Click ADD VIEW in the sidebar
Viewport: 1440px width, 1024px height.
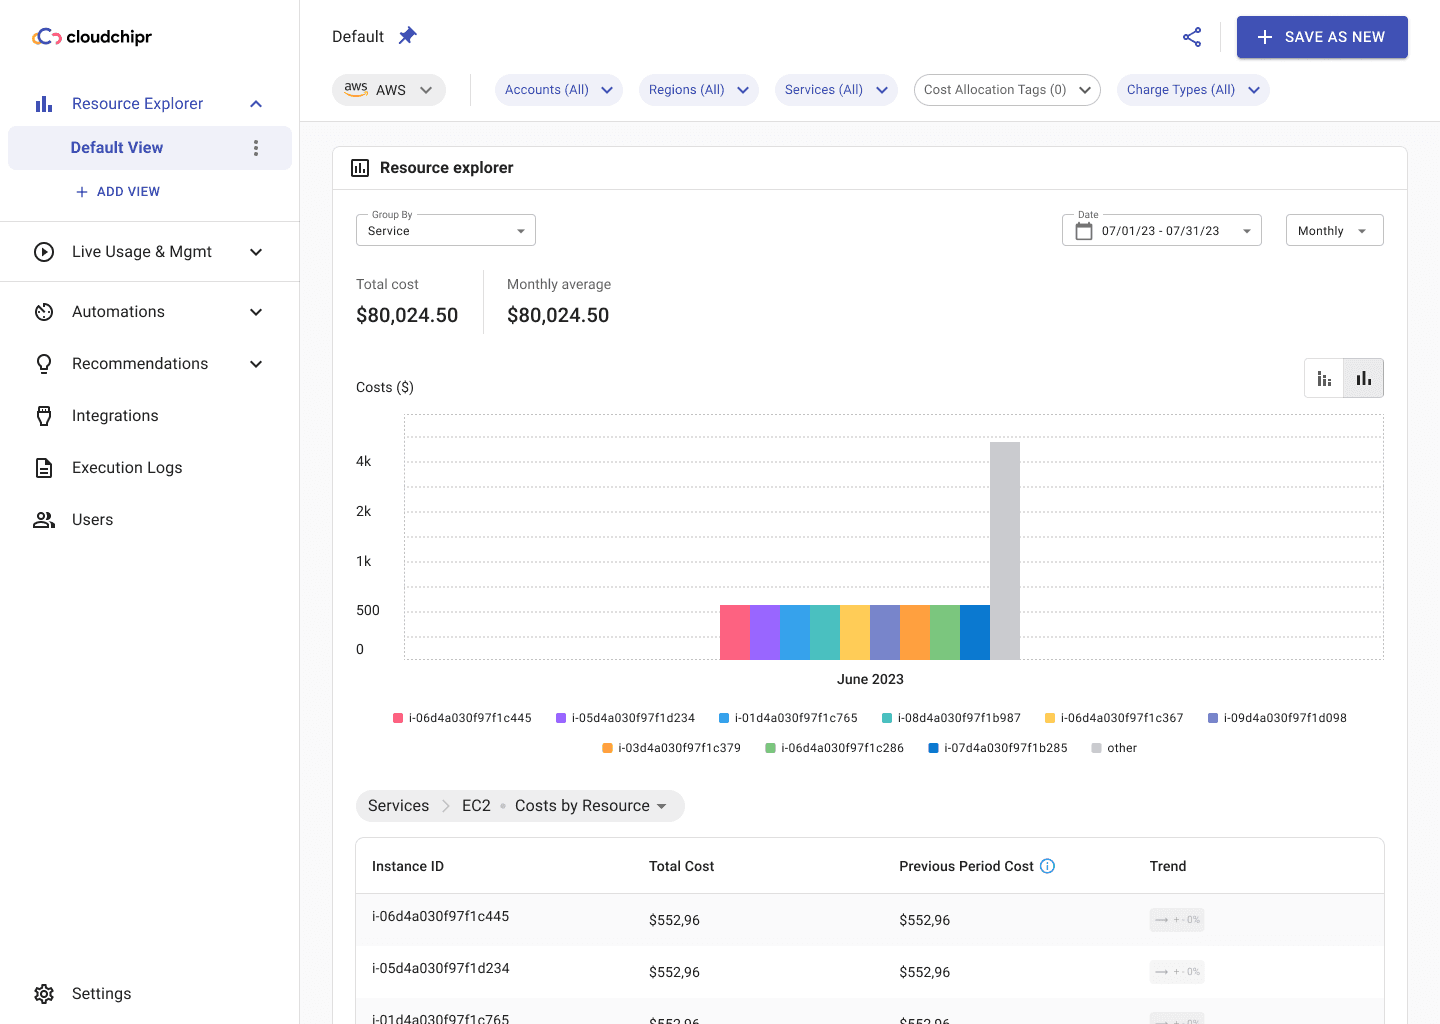click(x=118, y=192)
